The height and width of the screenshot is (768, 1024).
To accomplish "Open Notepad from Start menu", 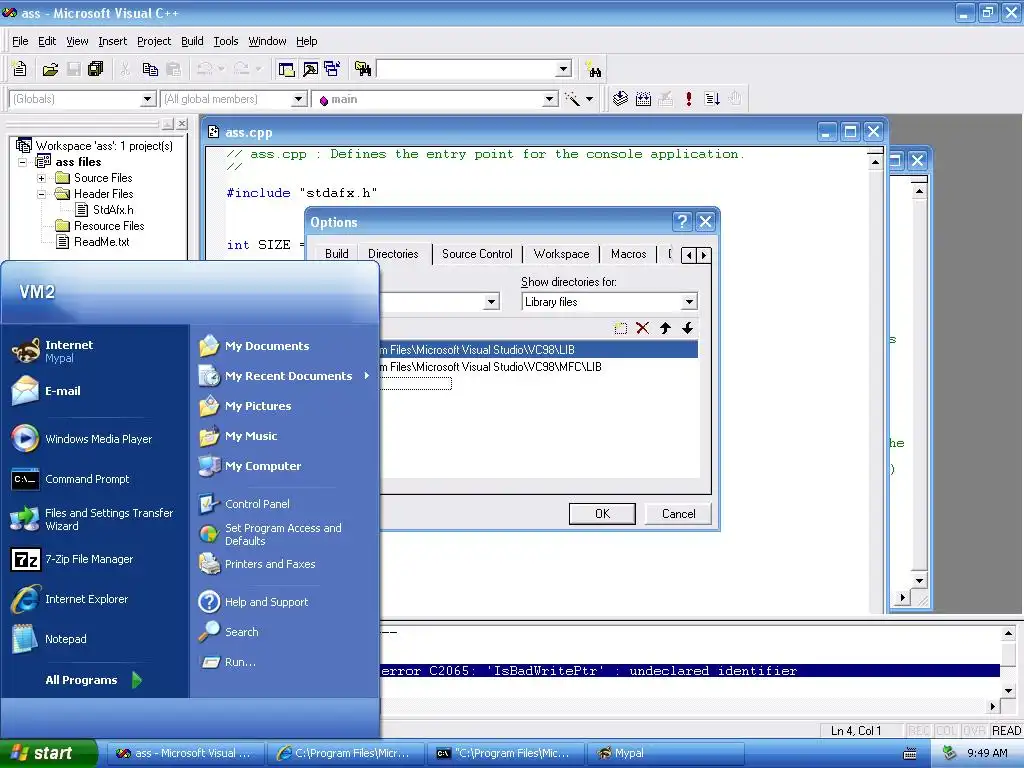I will (x=49, y=639).
